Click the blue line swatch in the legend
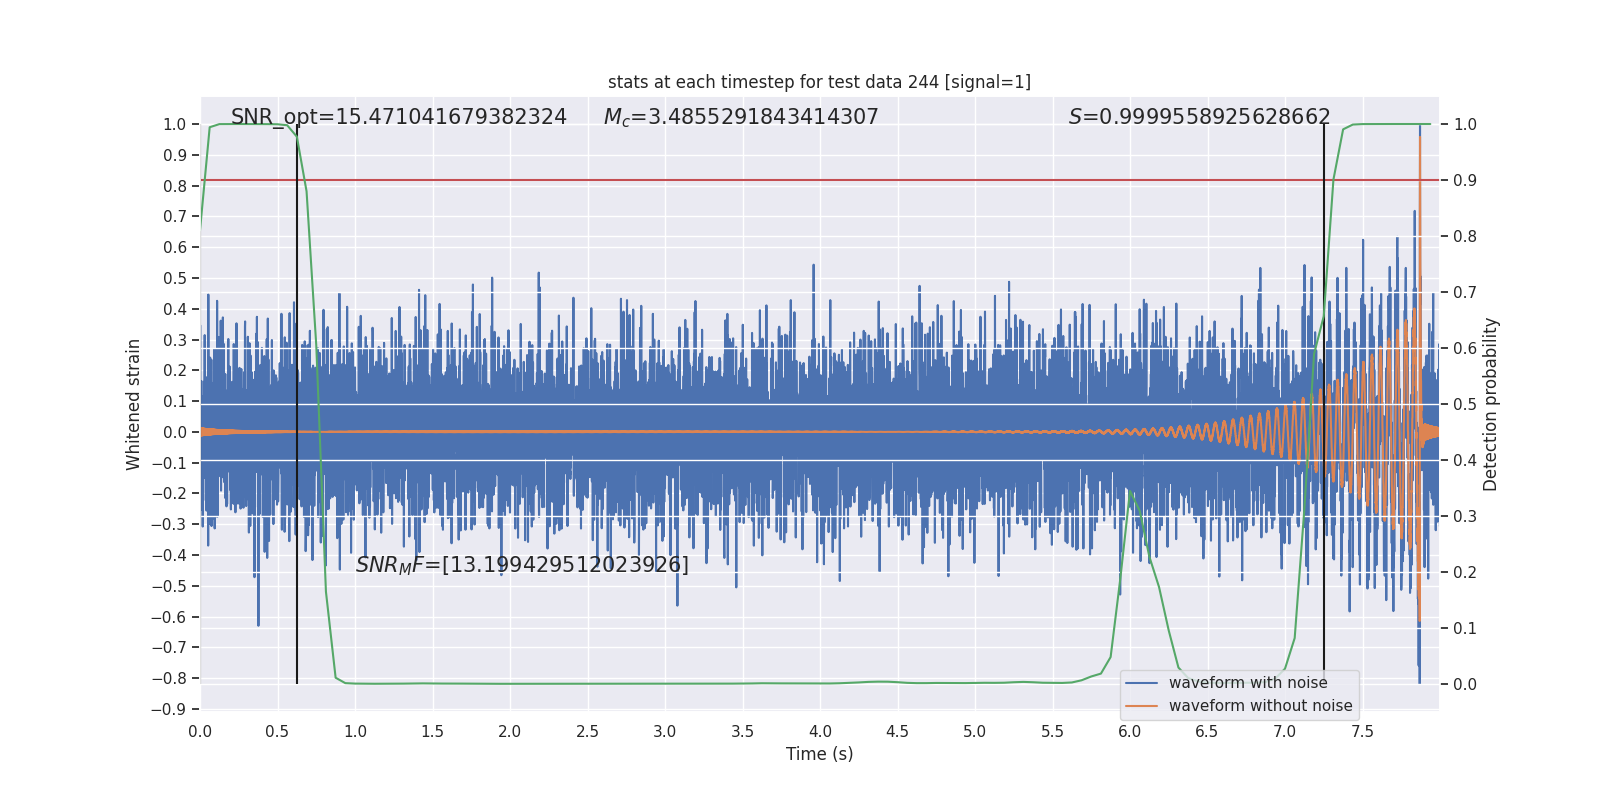Screen dimensions: 1600x800 coord(1141,683)
